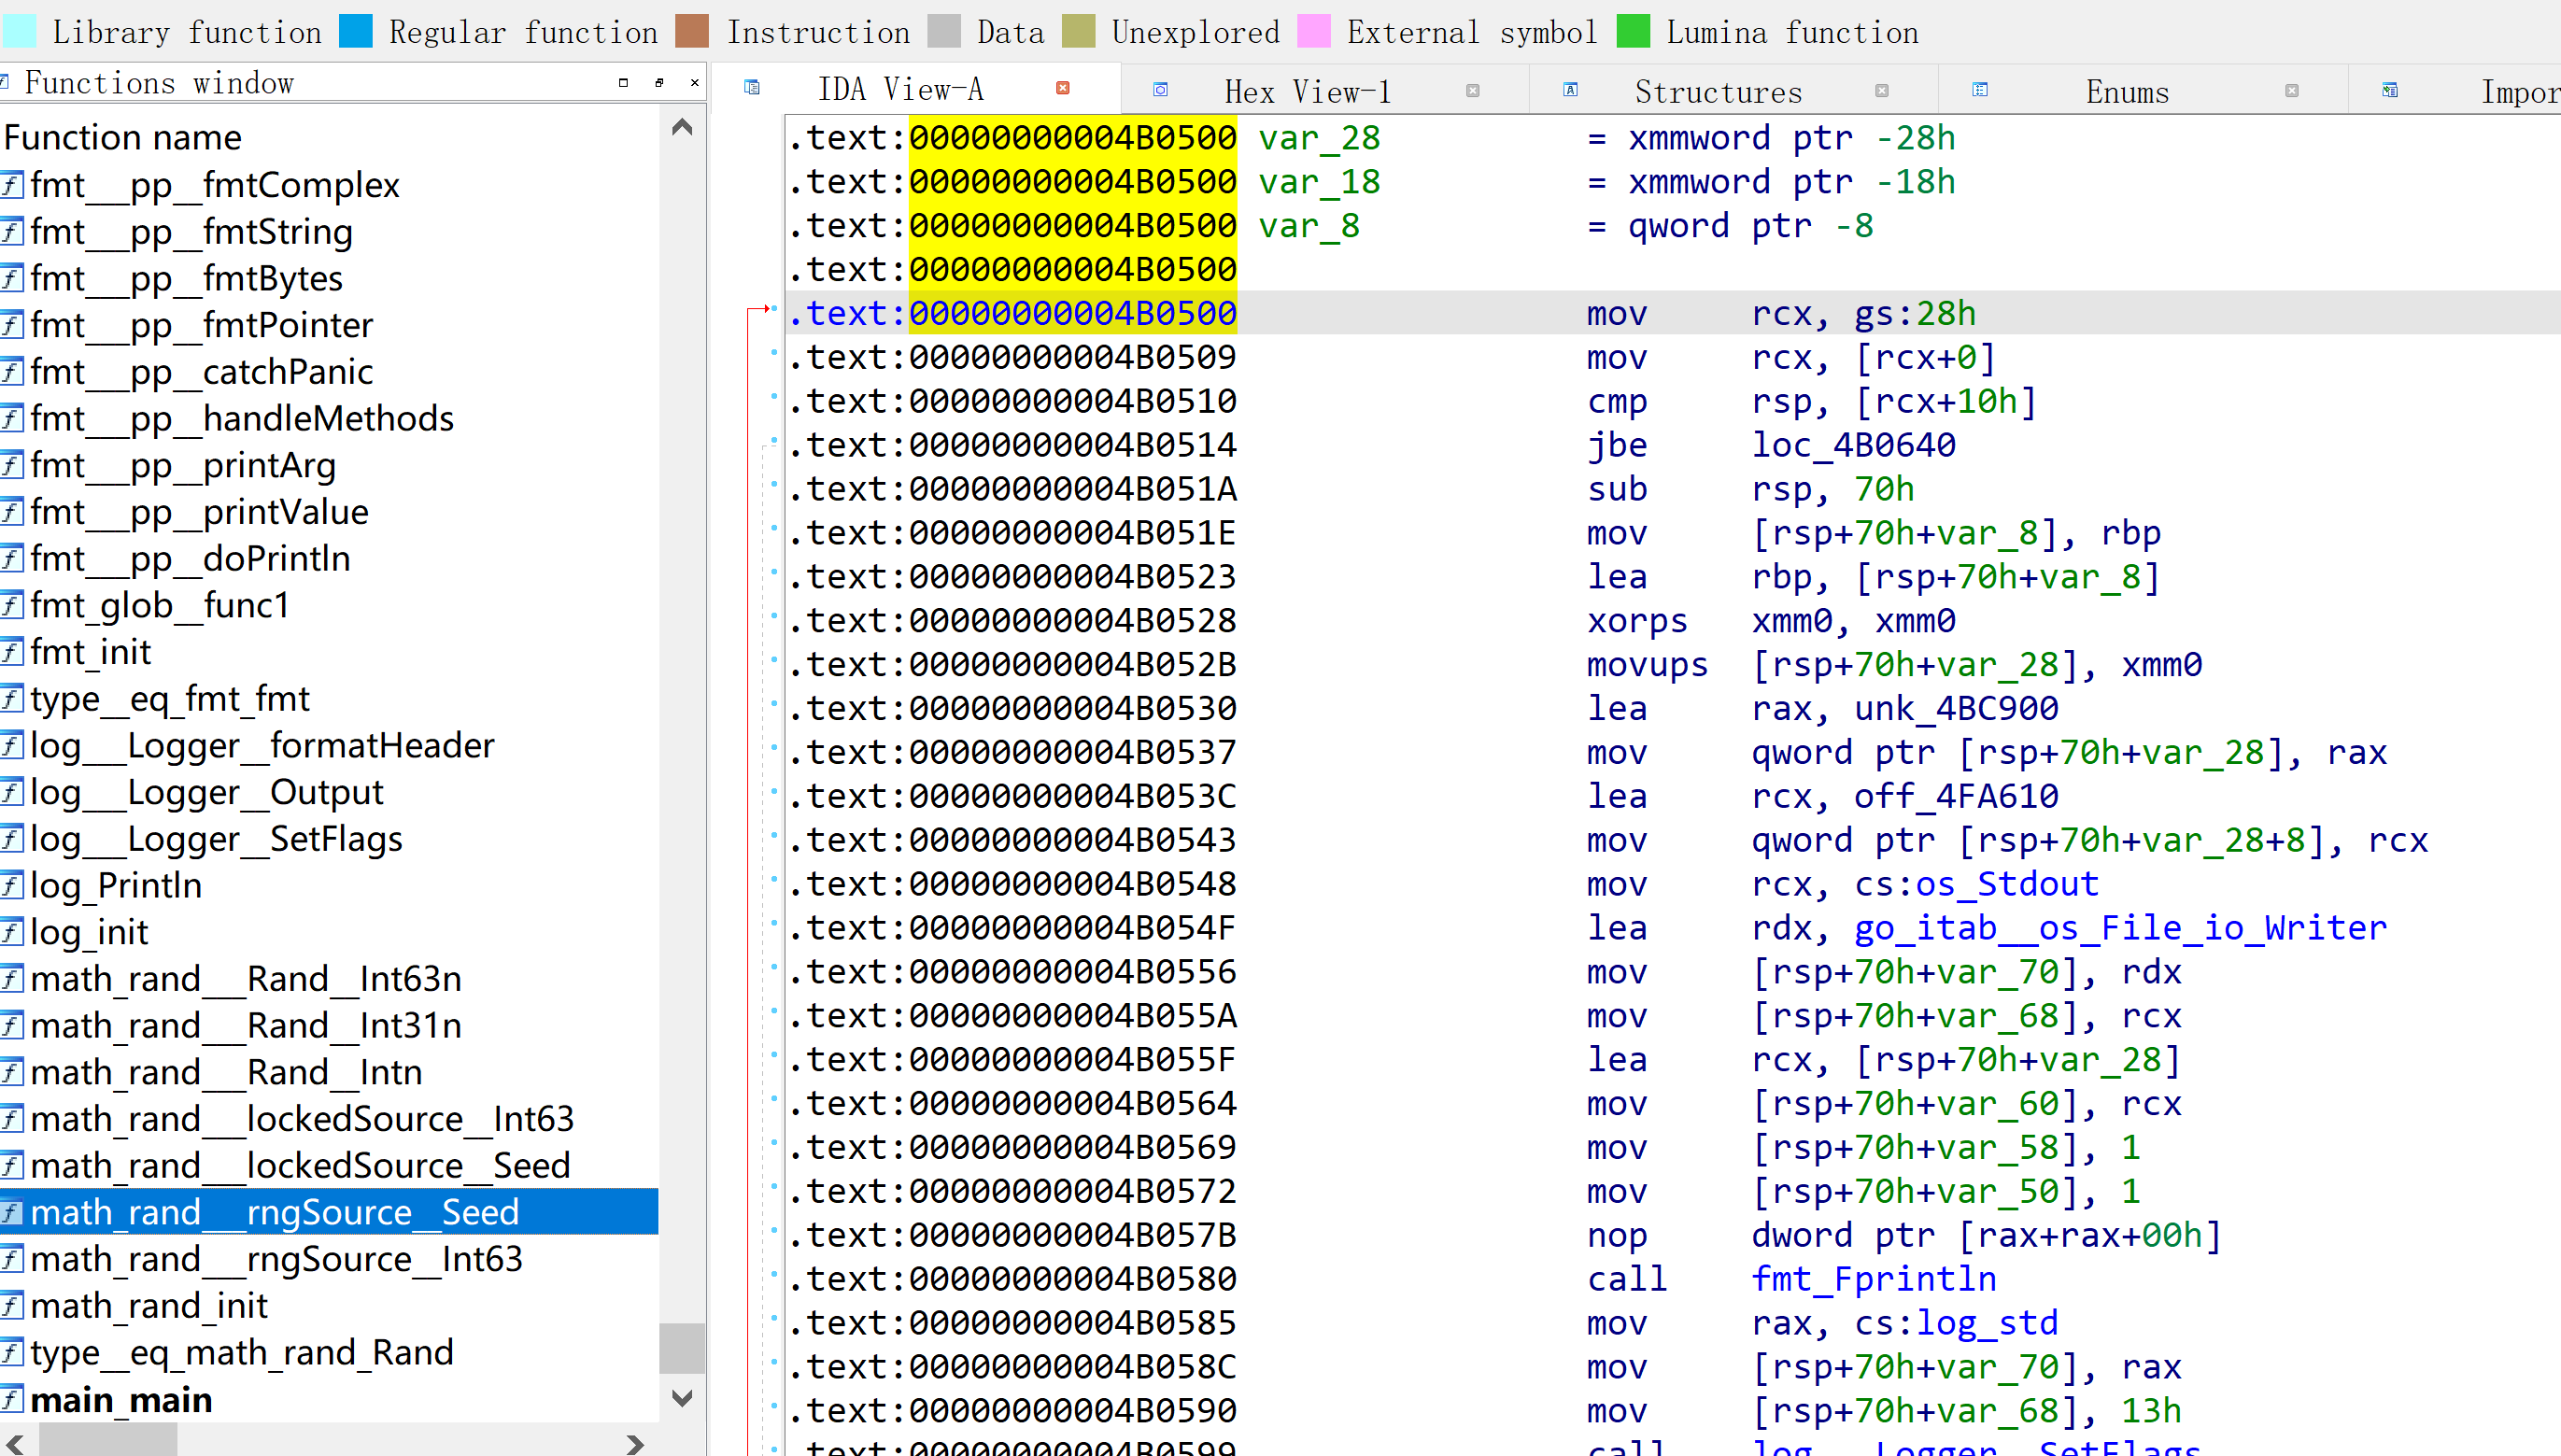Close the IDA View-A tab
This screenshot has width=2561, height=1456.
[1063, 88]
